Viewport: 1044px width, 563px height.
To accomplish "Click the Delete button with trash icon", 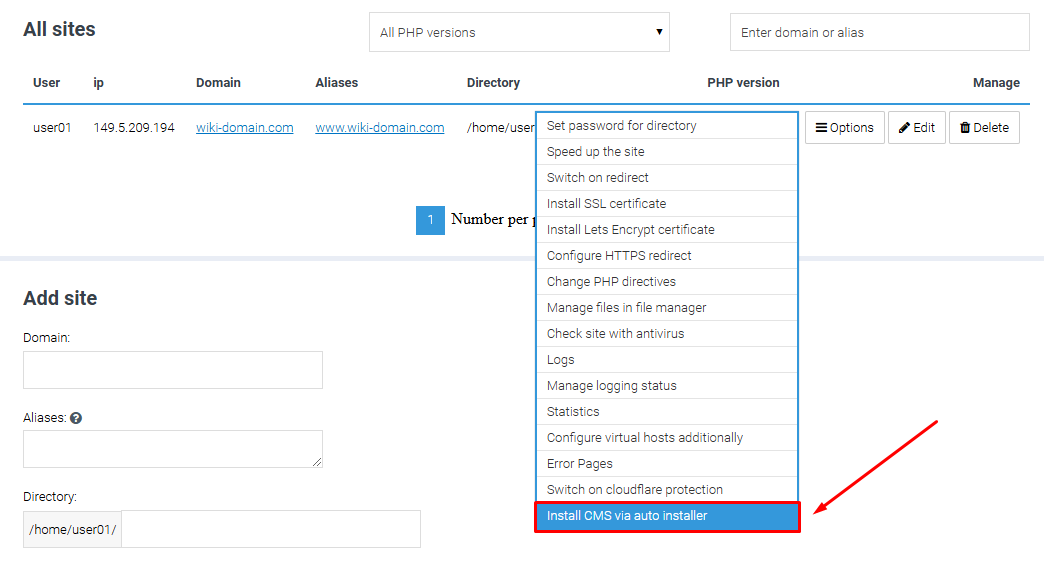I will [x=984, y=128].
